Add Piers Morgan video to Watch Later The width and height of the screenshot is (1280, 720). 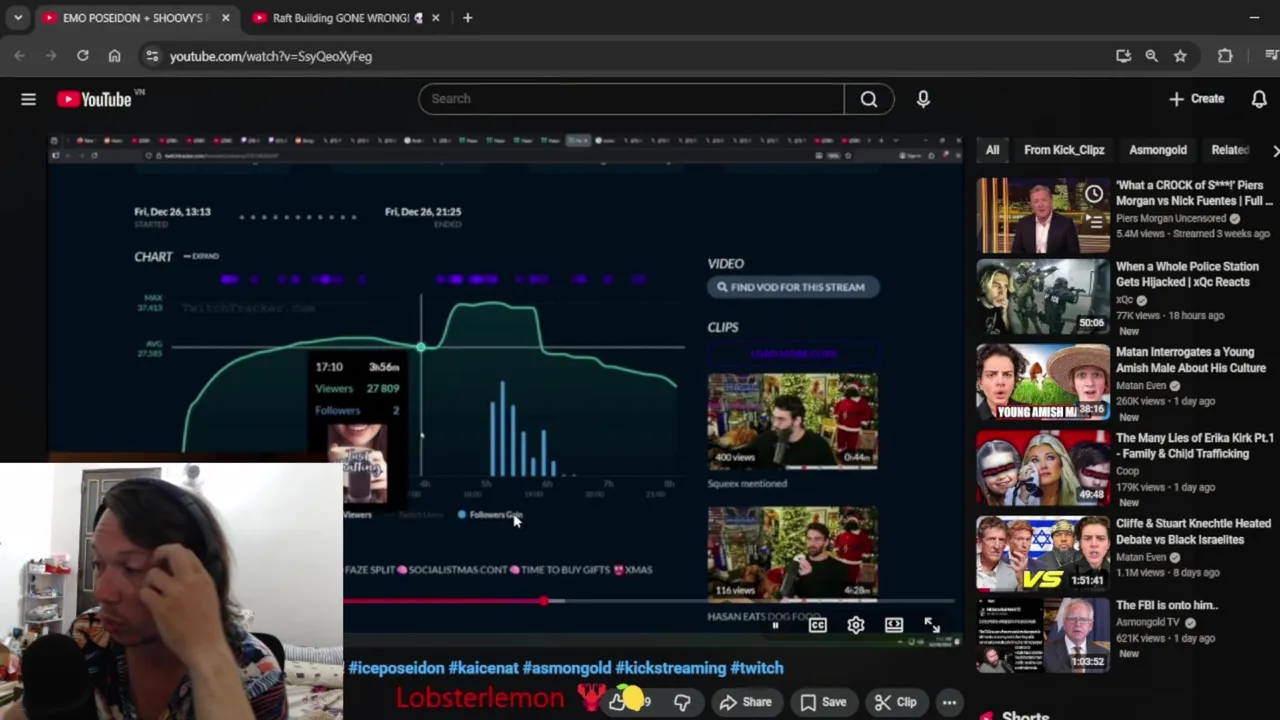click(1094, 194)
